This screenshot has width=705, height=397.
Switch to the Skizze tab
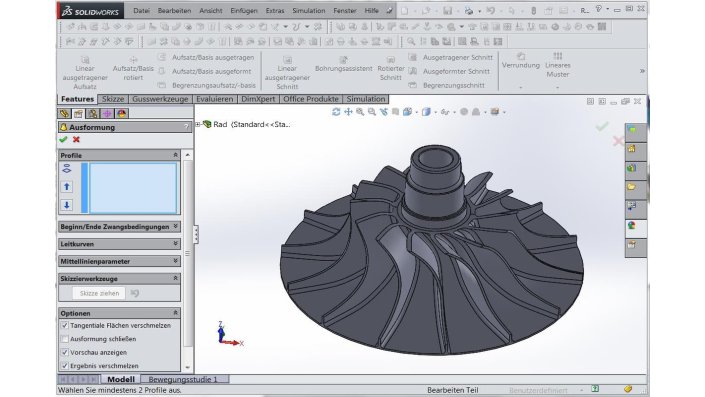[113, 99]
